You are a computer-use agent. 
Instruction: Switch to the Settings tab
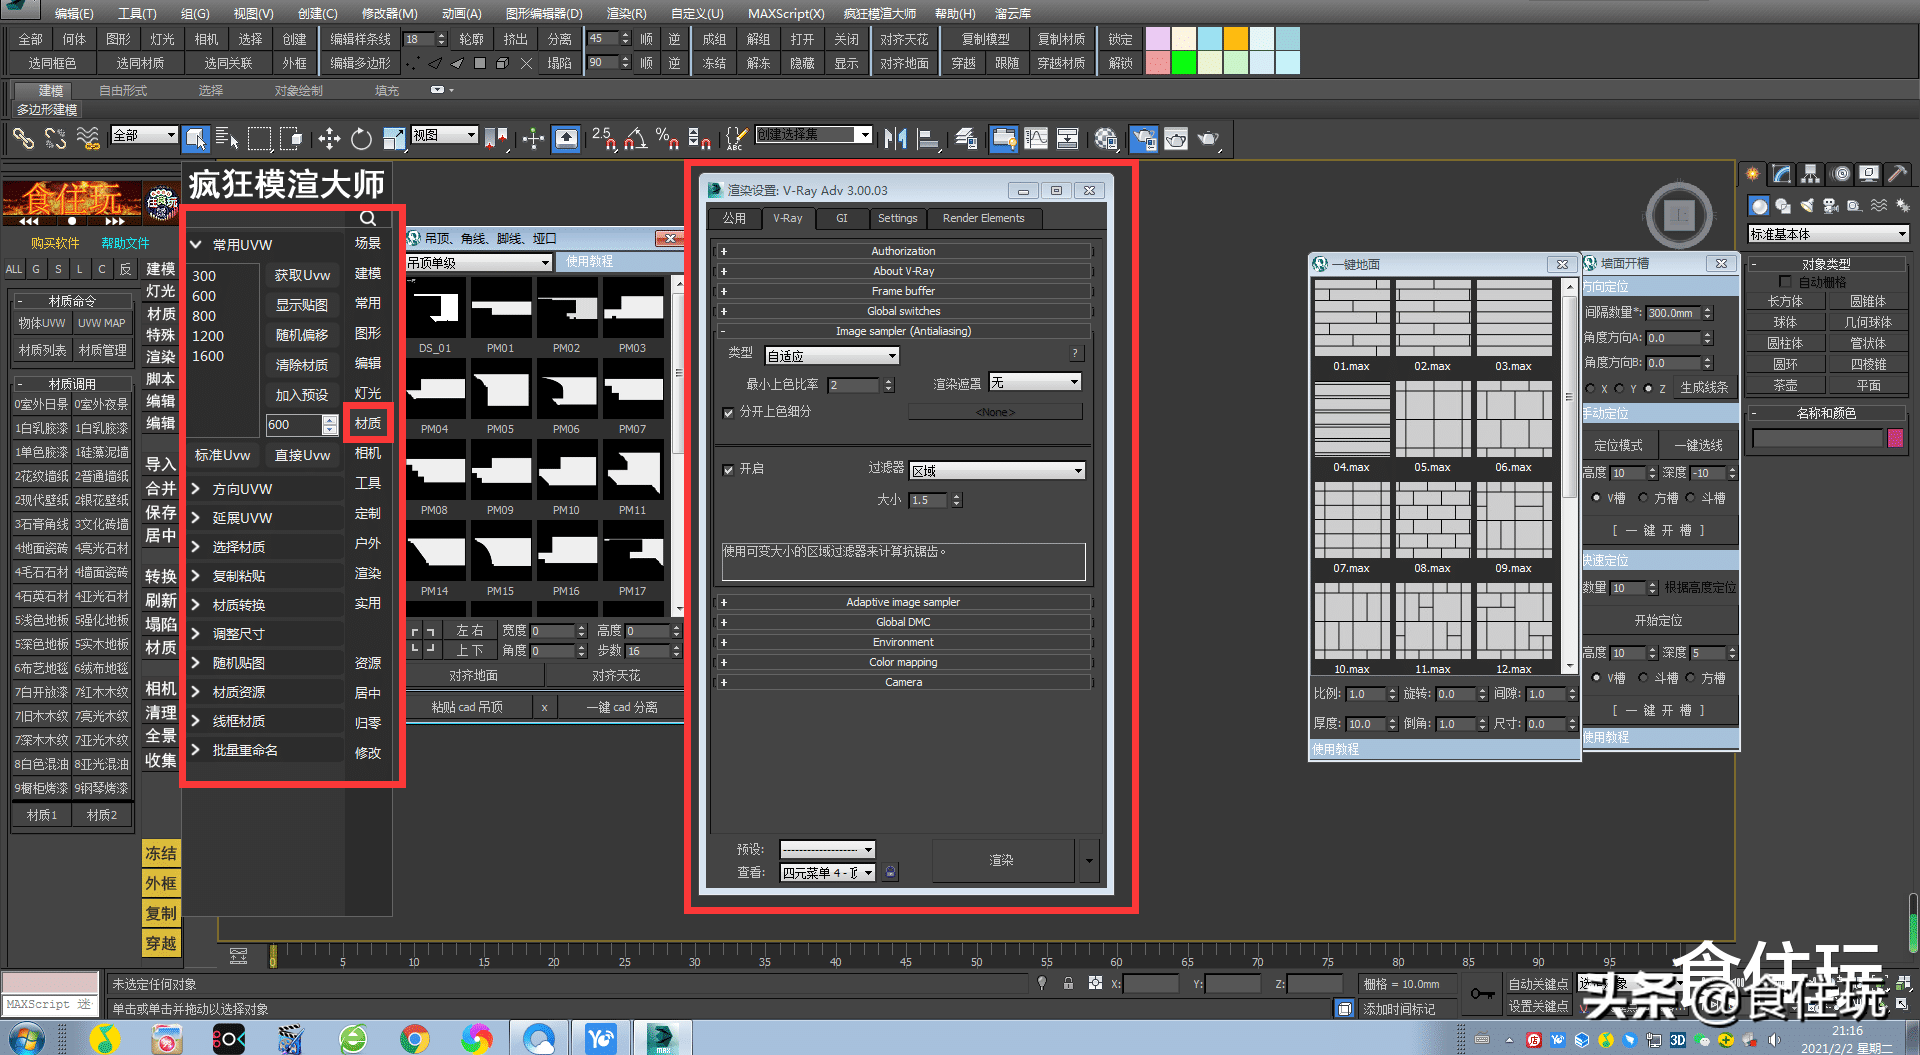tap(897, 218)
